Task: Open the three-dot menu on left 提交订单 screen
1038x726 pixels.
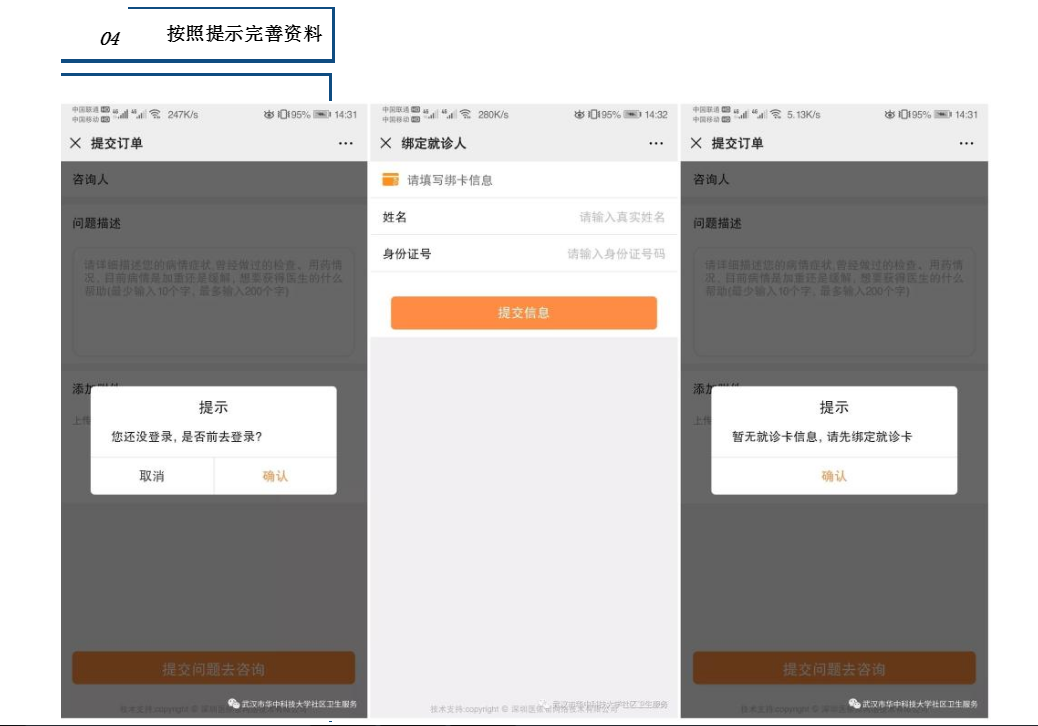Action: tap(345, 143)
